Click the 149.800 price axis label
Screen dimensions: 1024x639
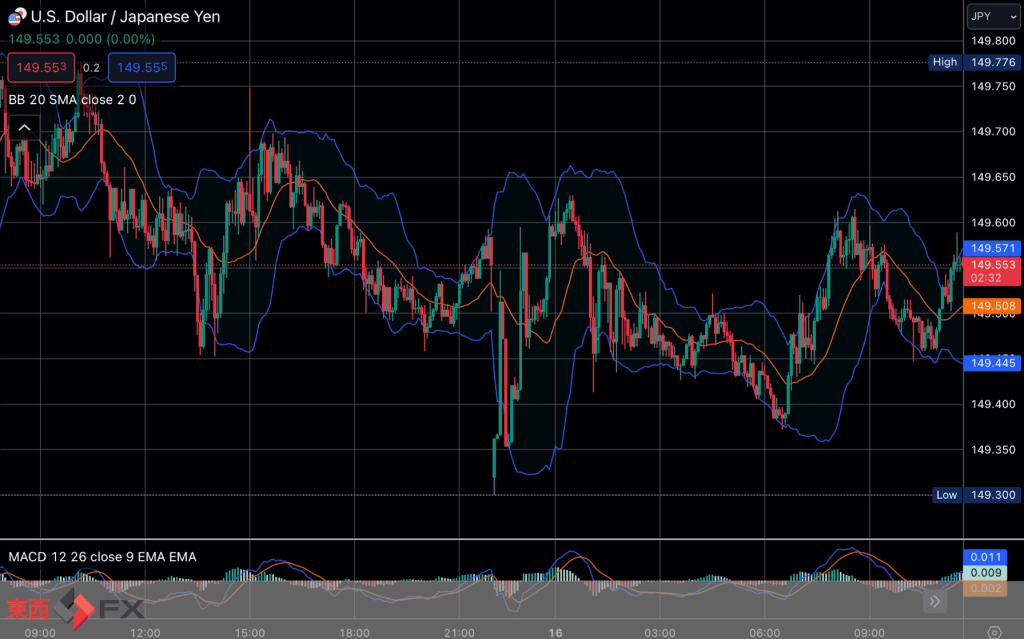(x=993, y=41)
